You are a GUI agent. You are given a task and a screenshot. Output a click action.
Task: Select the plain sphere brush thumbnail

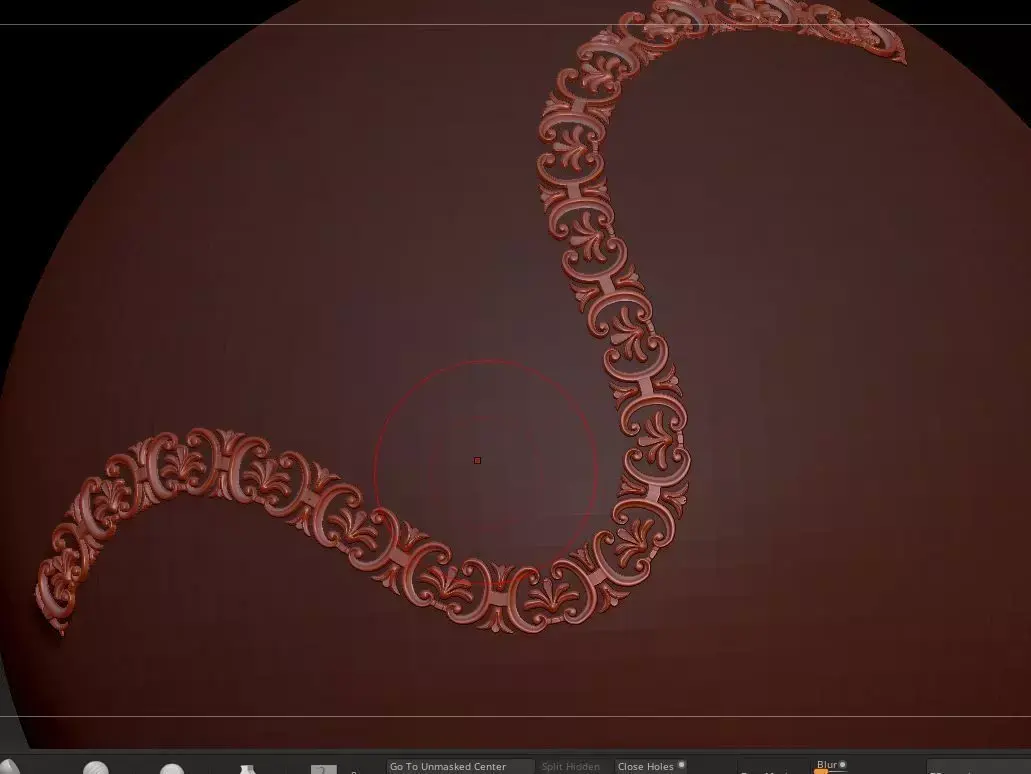(172, 768)
